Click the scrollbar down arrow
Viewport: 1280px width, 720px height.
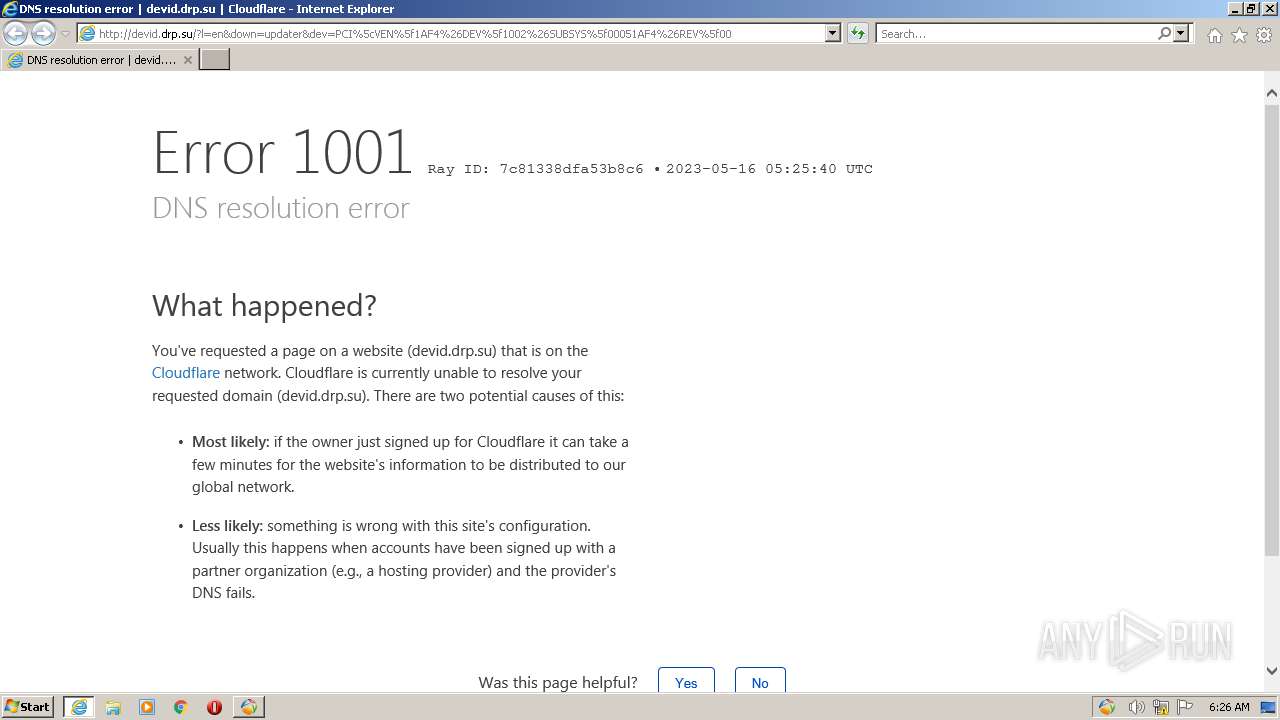[x=1271, y=671]
